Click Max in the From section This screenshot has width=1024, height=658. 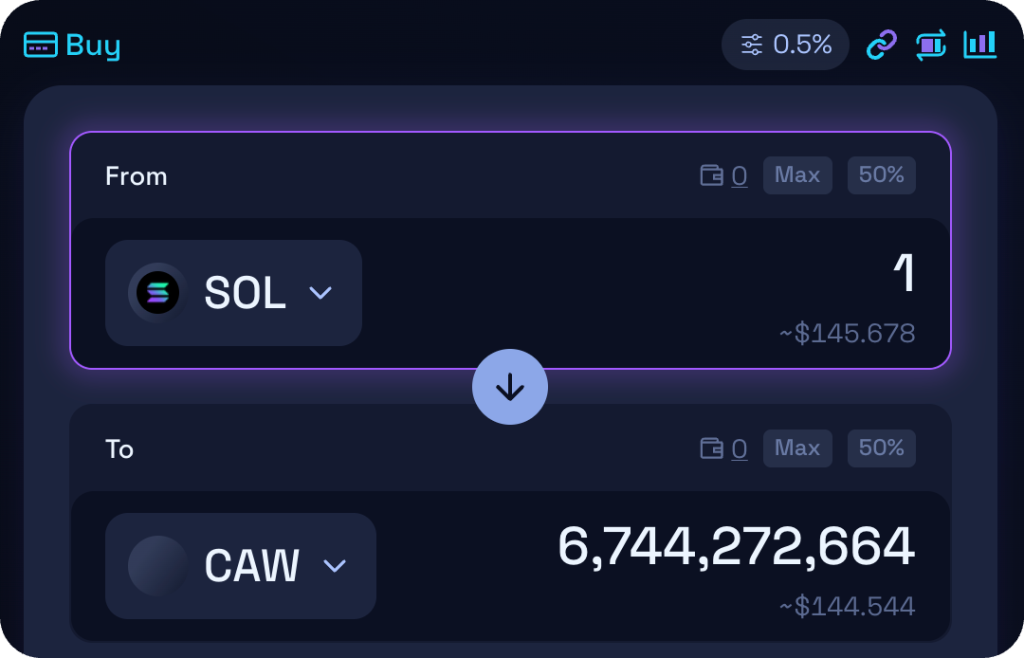(797, 175)
